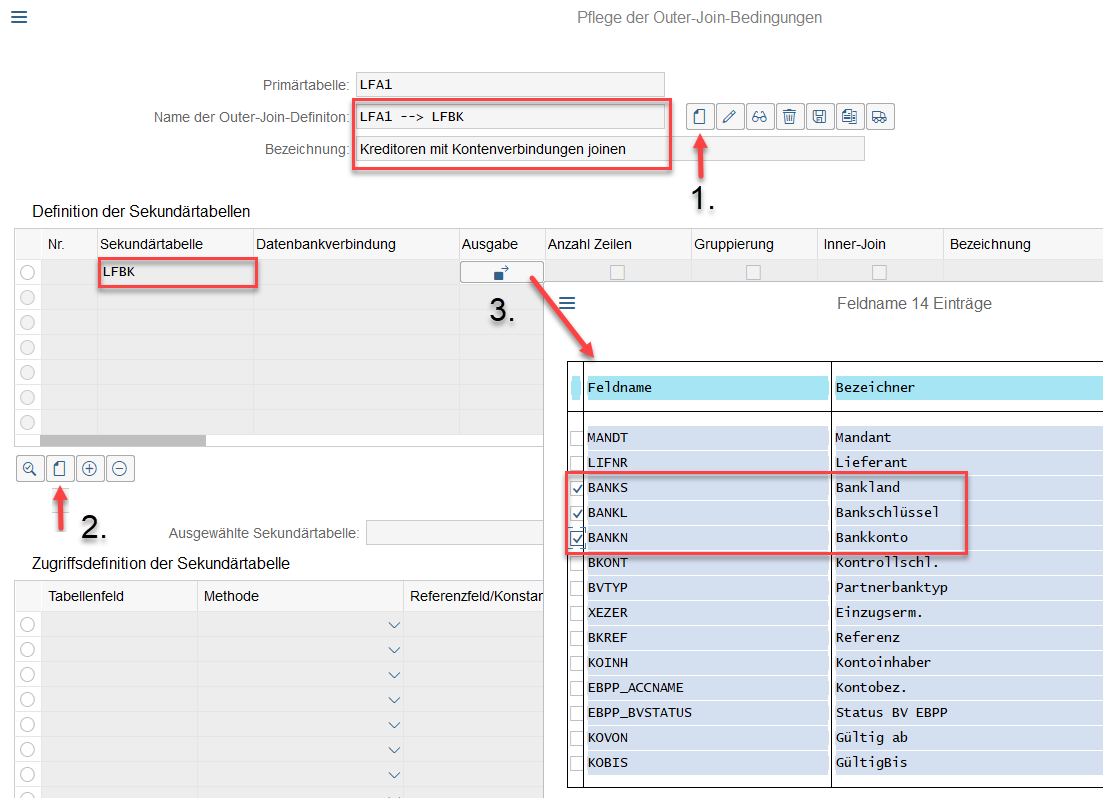Enable the KOINH field checkbox
This screenshot has height=798, width=1103.
576,663
